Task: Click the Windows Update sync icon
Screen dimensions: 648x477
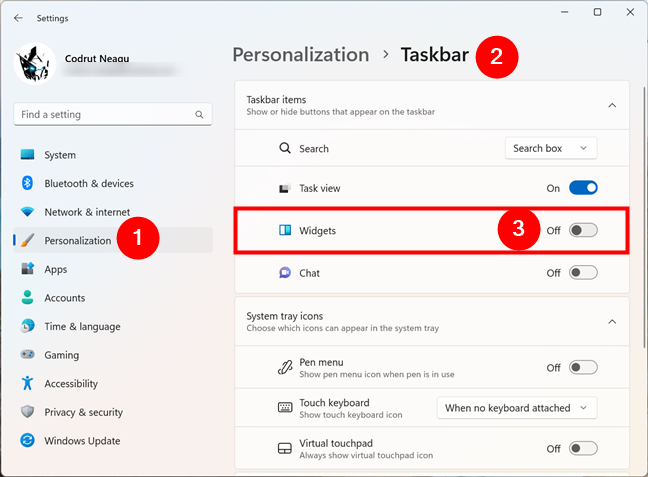Action: coord(28,440)
